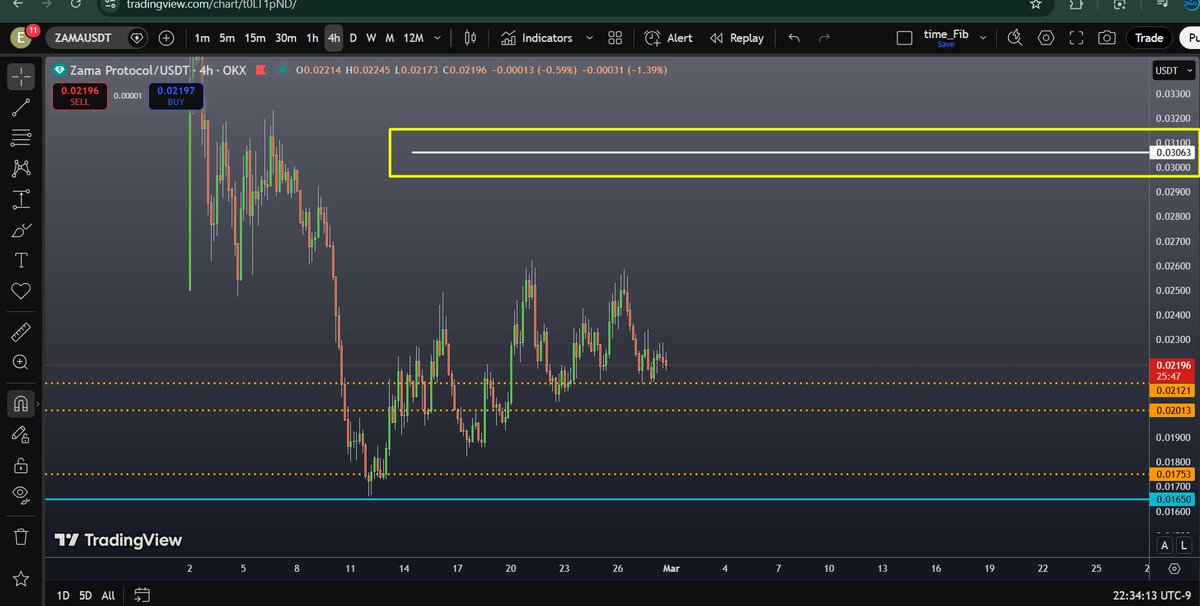The height and width of the screenshot is (606, 1200).
Task: Click the red SELL 0.02196 button
Action: [x=79, y=96]
